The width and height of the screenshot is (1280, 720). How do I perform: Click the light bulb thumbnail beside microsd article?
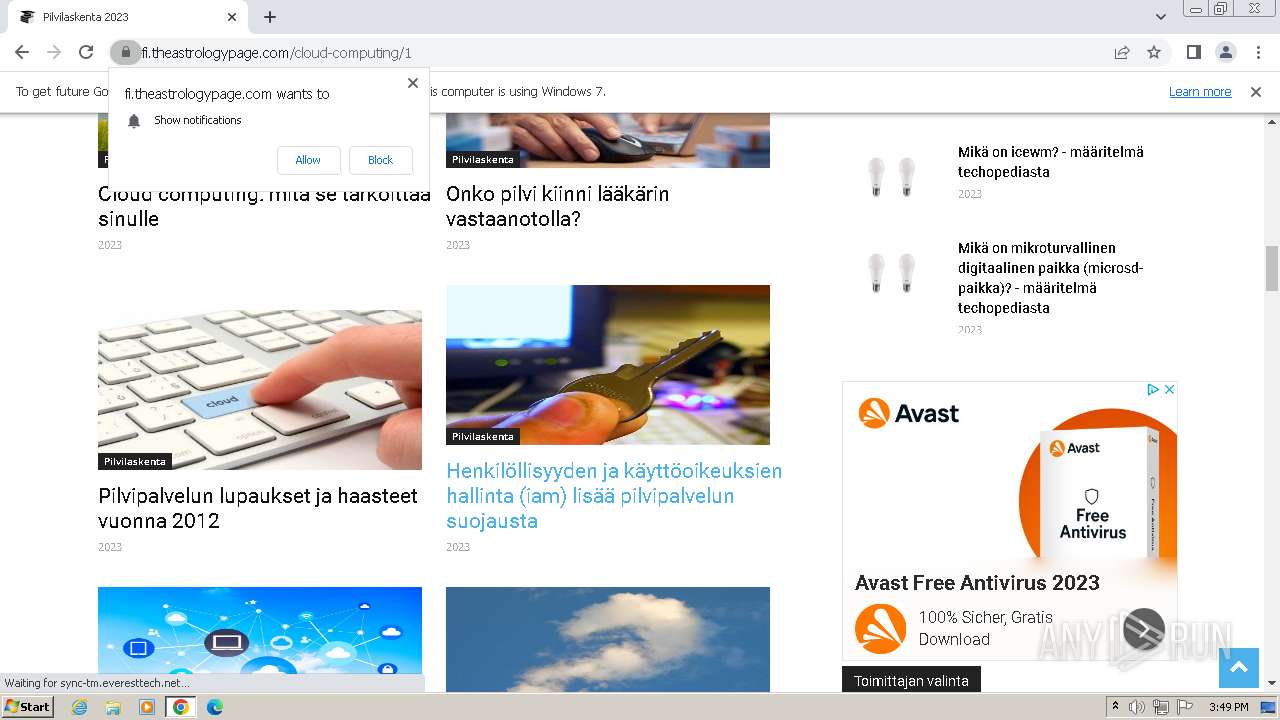pos(891,272)
